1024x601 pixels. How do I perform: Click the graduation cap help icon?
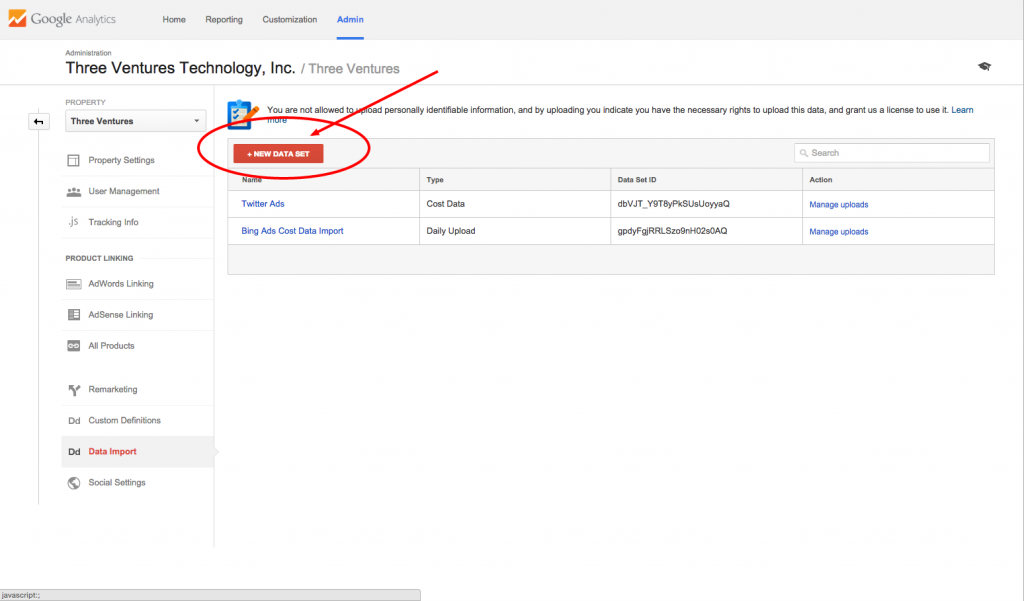(x=984, y=66)
